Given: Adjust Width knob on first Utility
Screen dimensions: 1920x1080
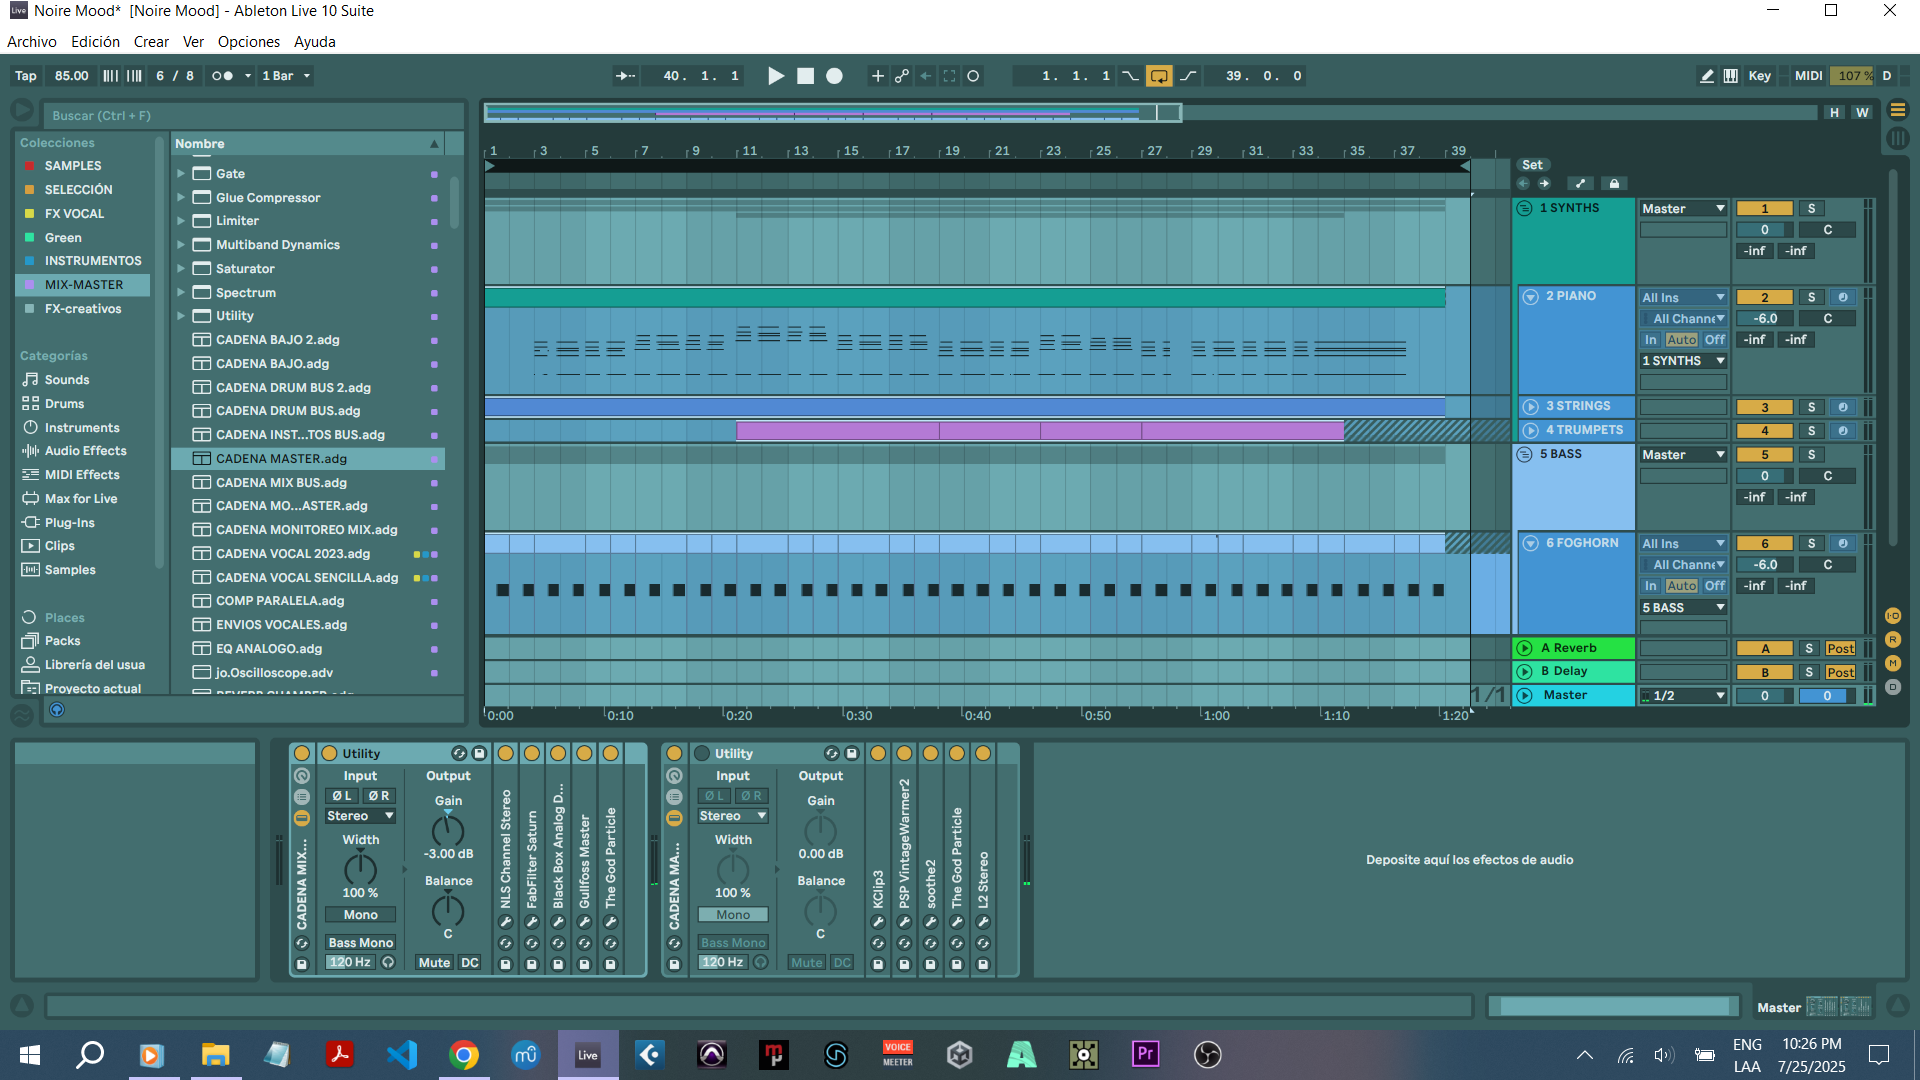Looking at the screenshot, I should (360, 869).
